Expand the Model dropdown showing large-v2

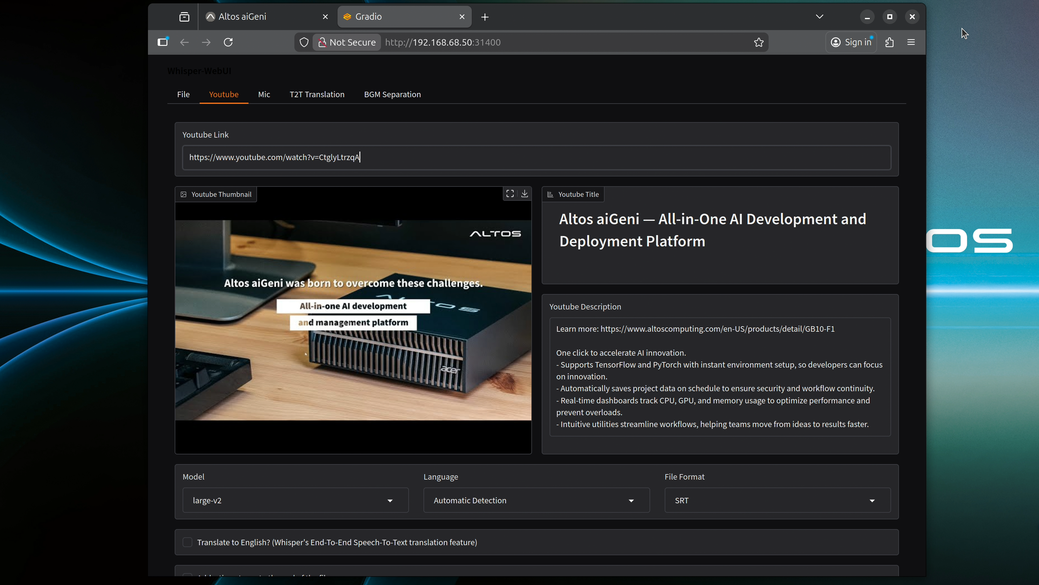(x=295, y=500)
